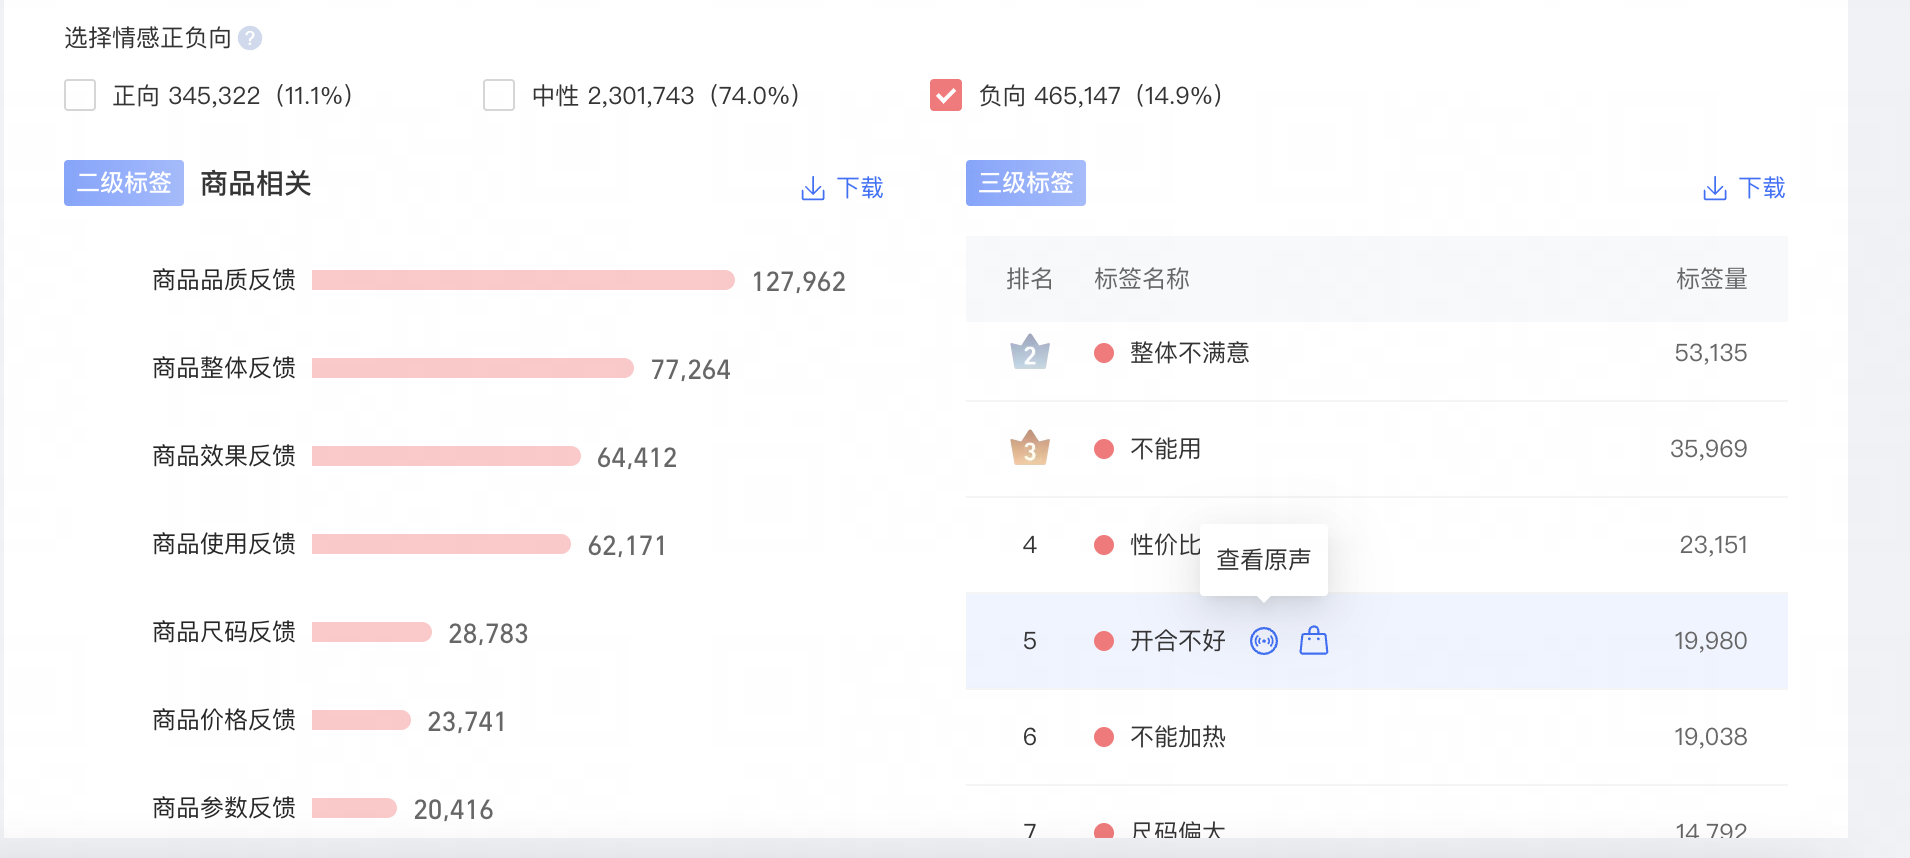The height and width of the screenshot is (858, 1910).
Task: Click the 标签量 column header
Action: pos(1711,279)
